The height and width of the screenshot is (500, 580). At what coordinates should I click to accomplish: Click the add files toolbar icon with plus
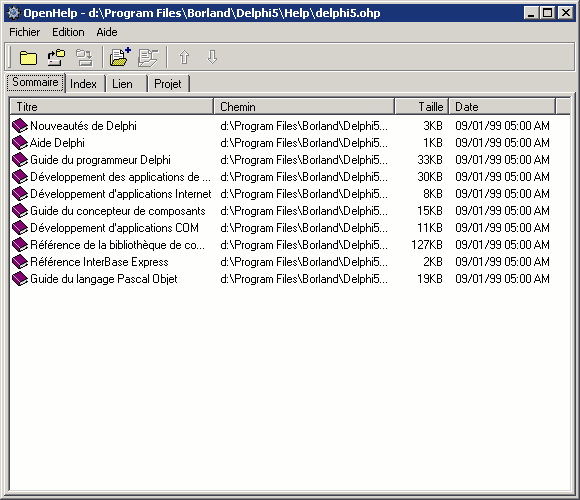pos(120,57)
